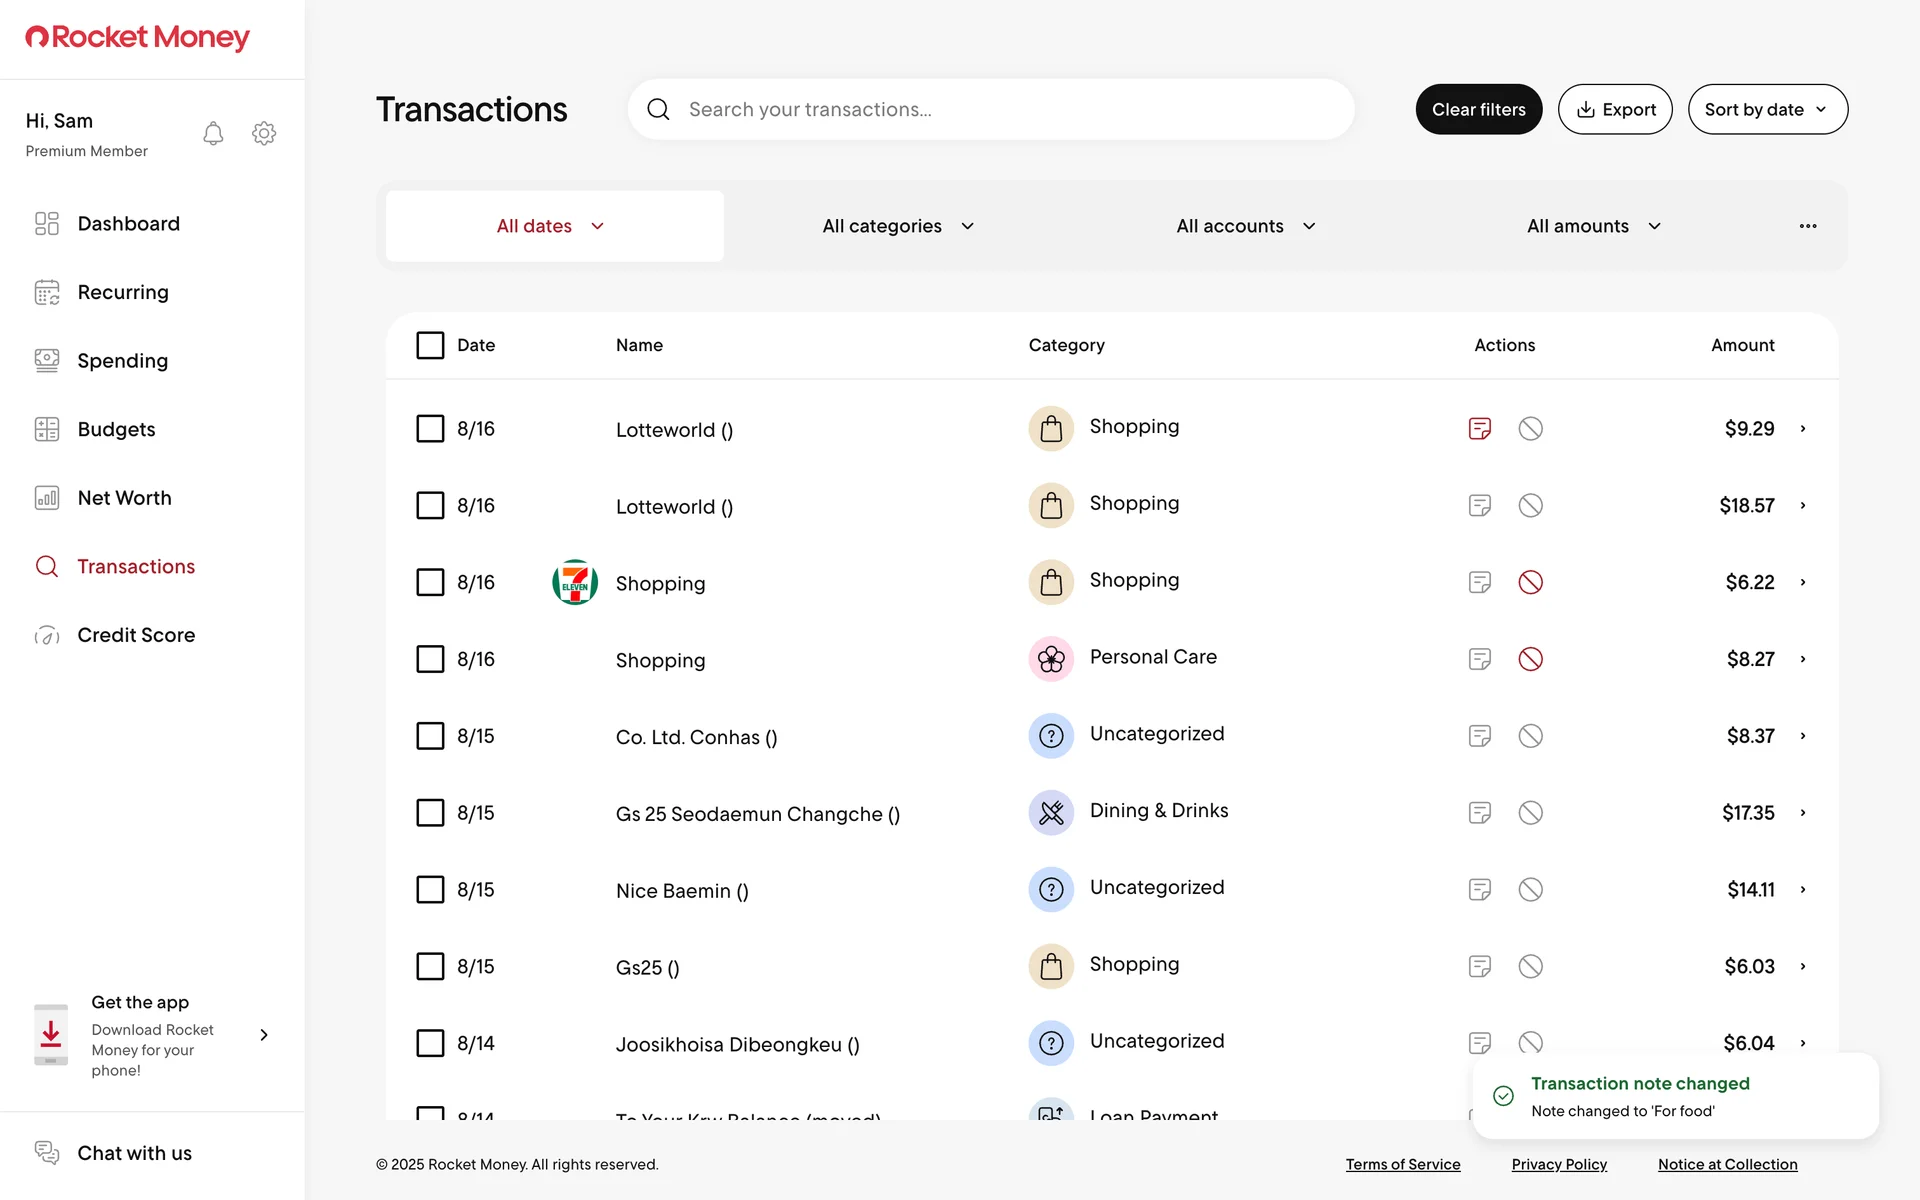
Task: Expand the Sort by date dropdown
Action: (1767, 109)
